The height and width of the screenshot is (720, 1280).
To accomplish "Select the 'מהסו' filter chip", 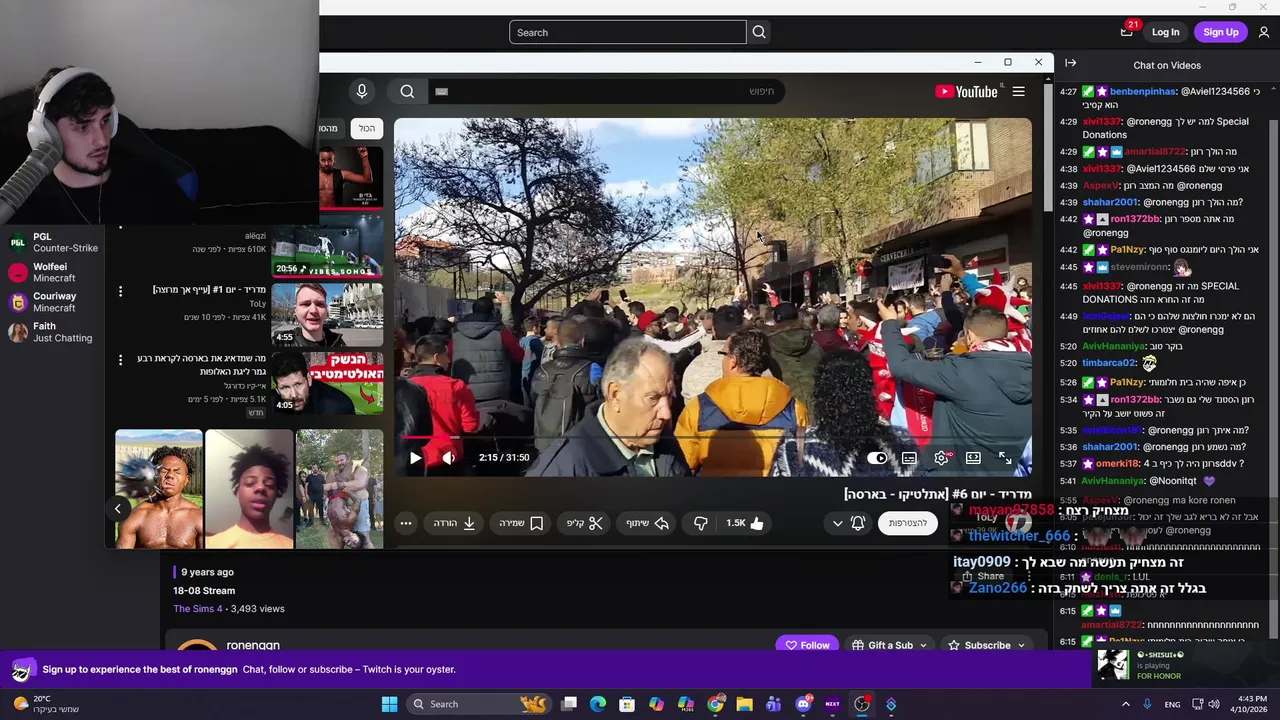I will click(329, 128).
